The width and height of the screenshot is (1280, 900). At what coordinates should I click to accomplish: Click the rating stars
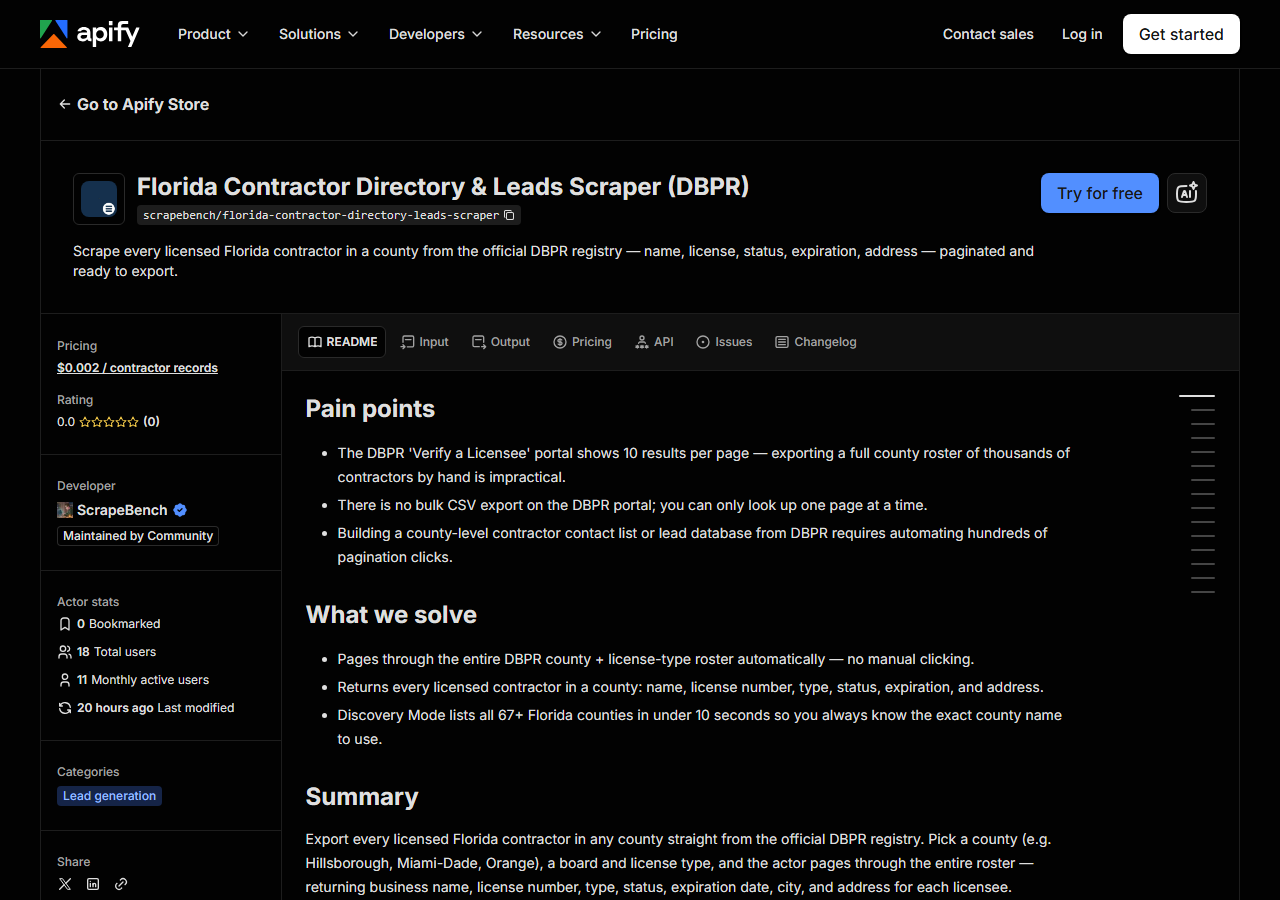tap(109, 422)
